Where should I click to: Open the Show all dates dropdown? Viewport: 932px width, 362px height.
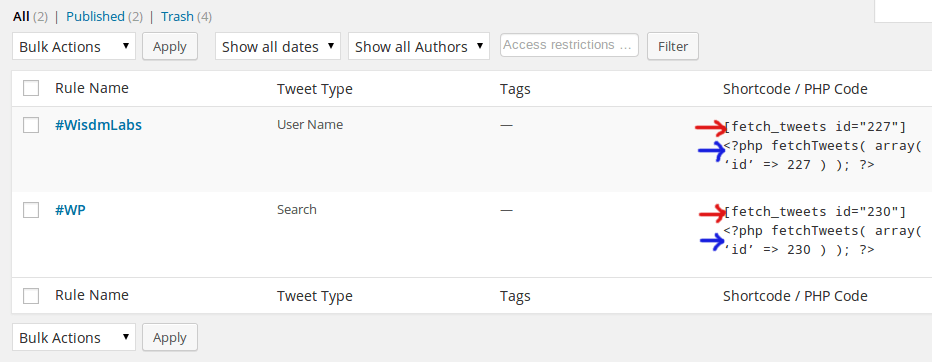[278, 46]
